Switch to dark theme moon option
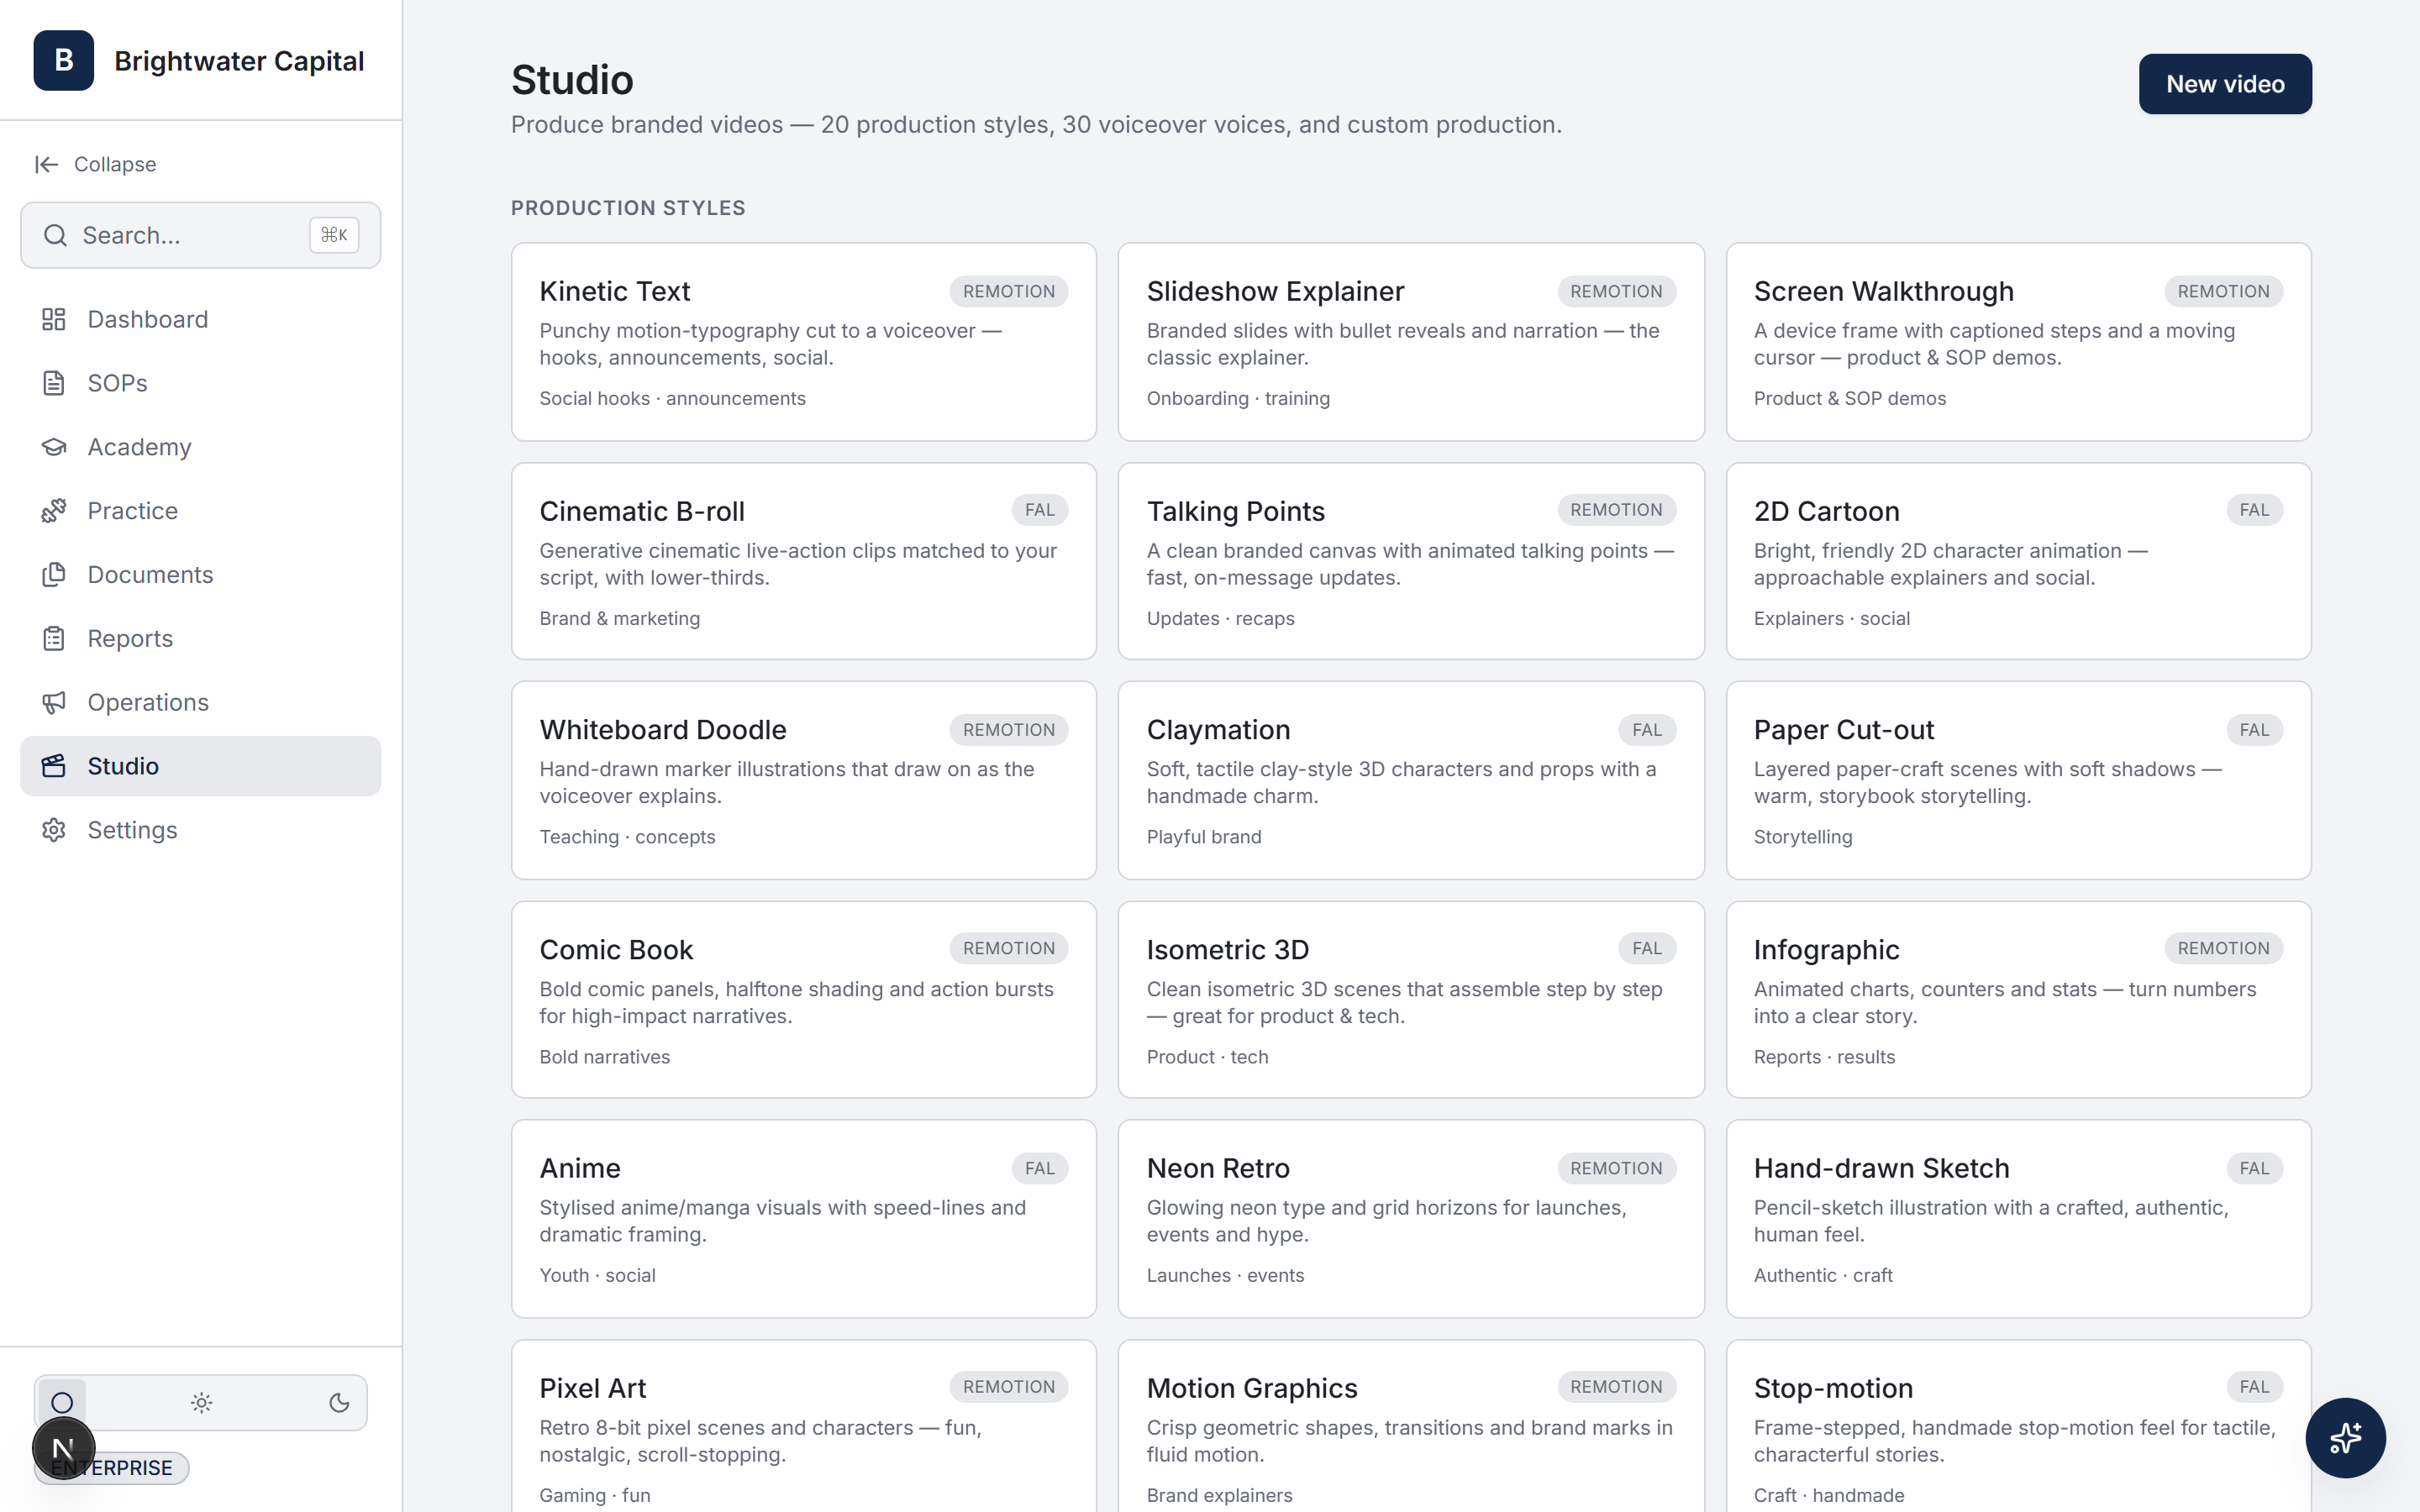The height and width of the screenshot is (1512, 2420). 339,1402
